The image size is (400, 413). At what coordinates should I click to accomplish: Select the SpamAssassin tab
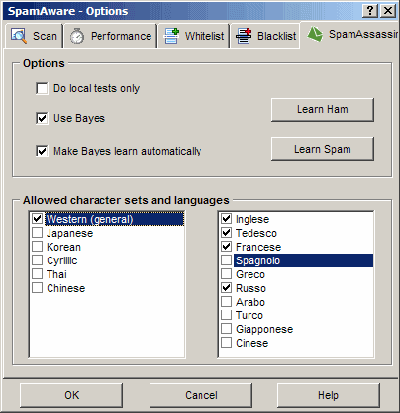pos(350,34)
